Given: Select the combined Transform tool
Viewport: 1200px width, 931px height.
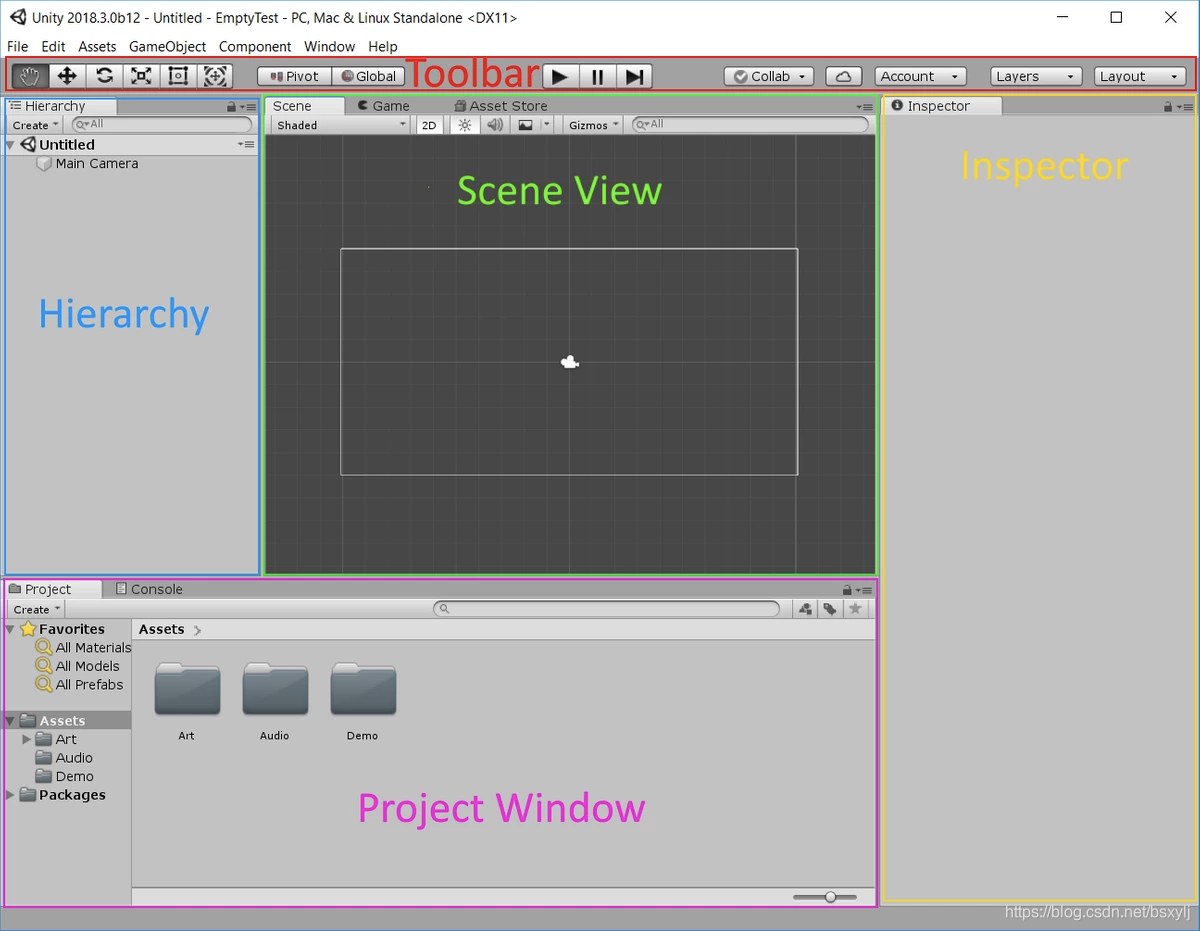Looking at the screenshot, I should (215, 76).
